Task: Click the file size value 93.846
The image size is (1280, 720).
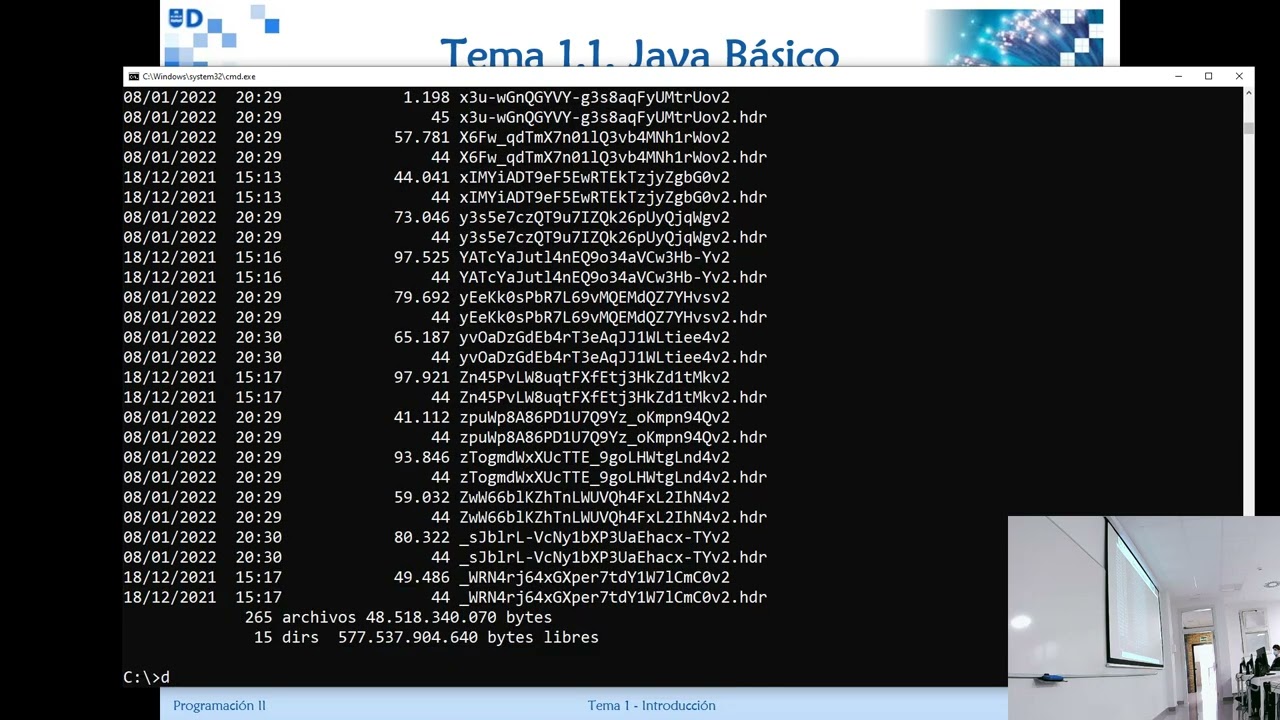Action: point(422,457)
